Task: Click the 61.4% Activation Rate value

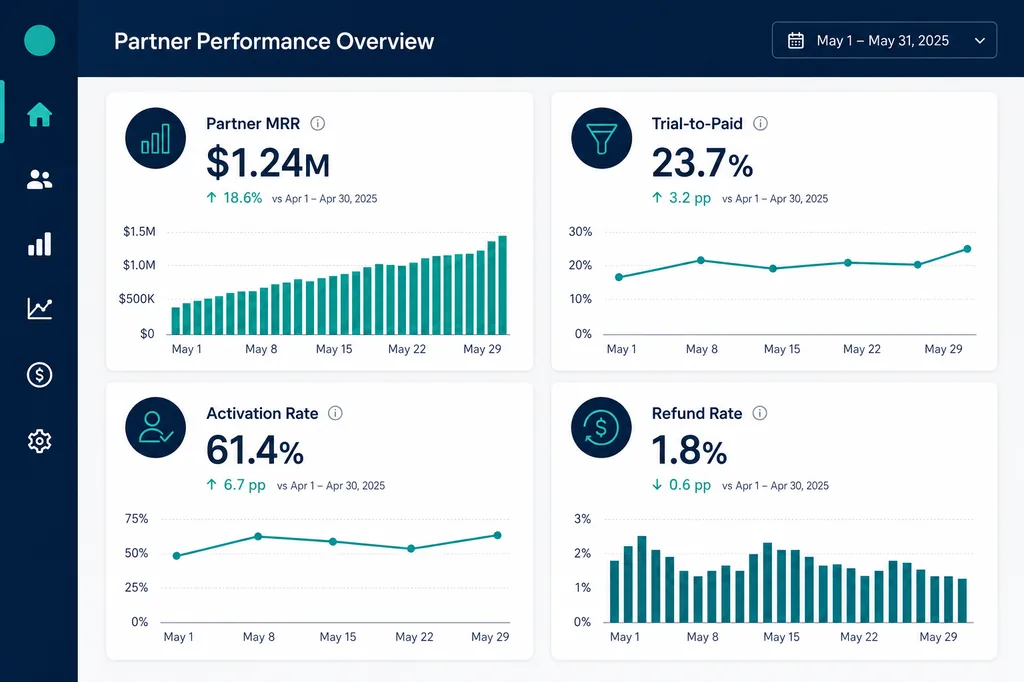Action: pyautogui.click(x=255, y=451)
